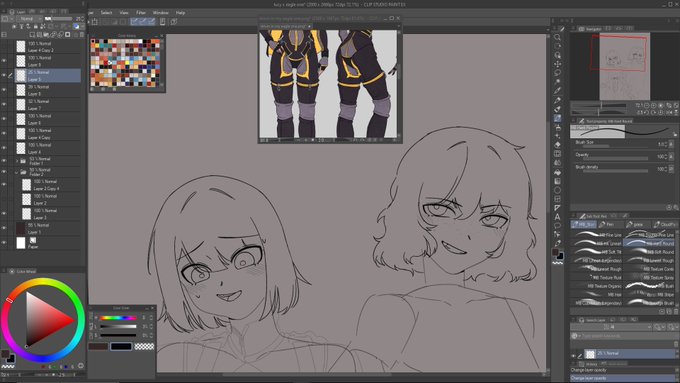This screenshot has height=383, width=680.
Task: Open the Window menu
Action: [160, 13]
